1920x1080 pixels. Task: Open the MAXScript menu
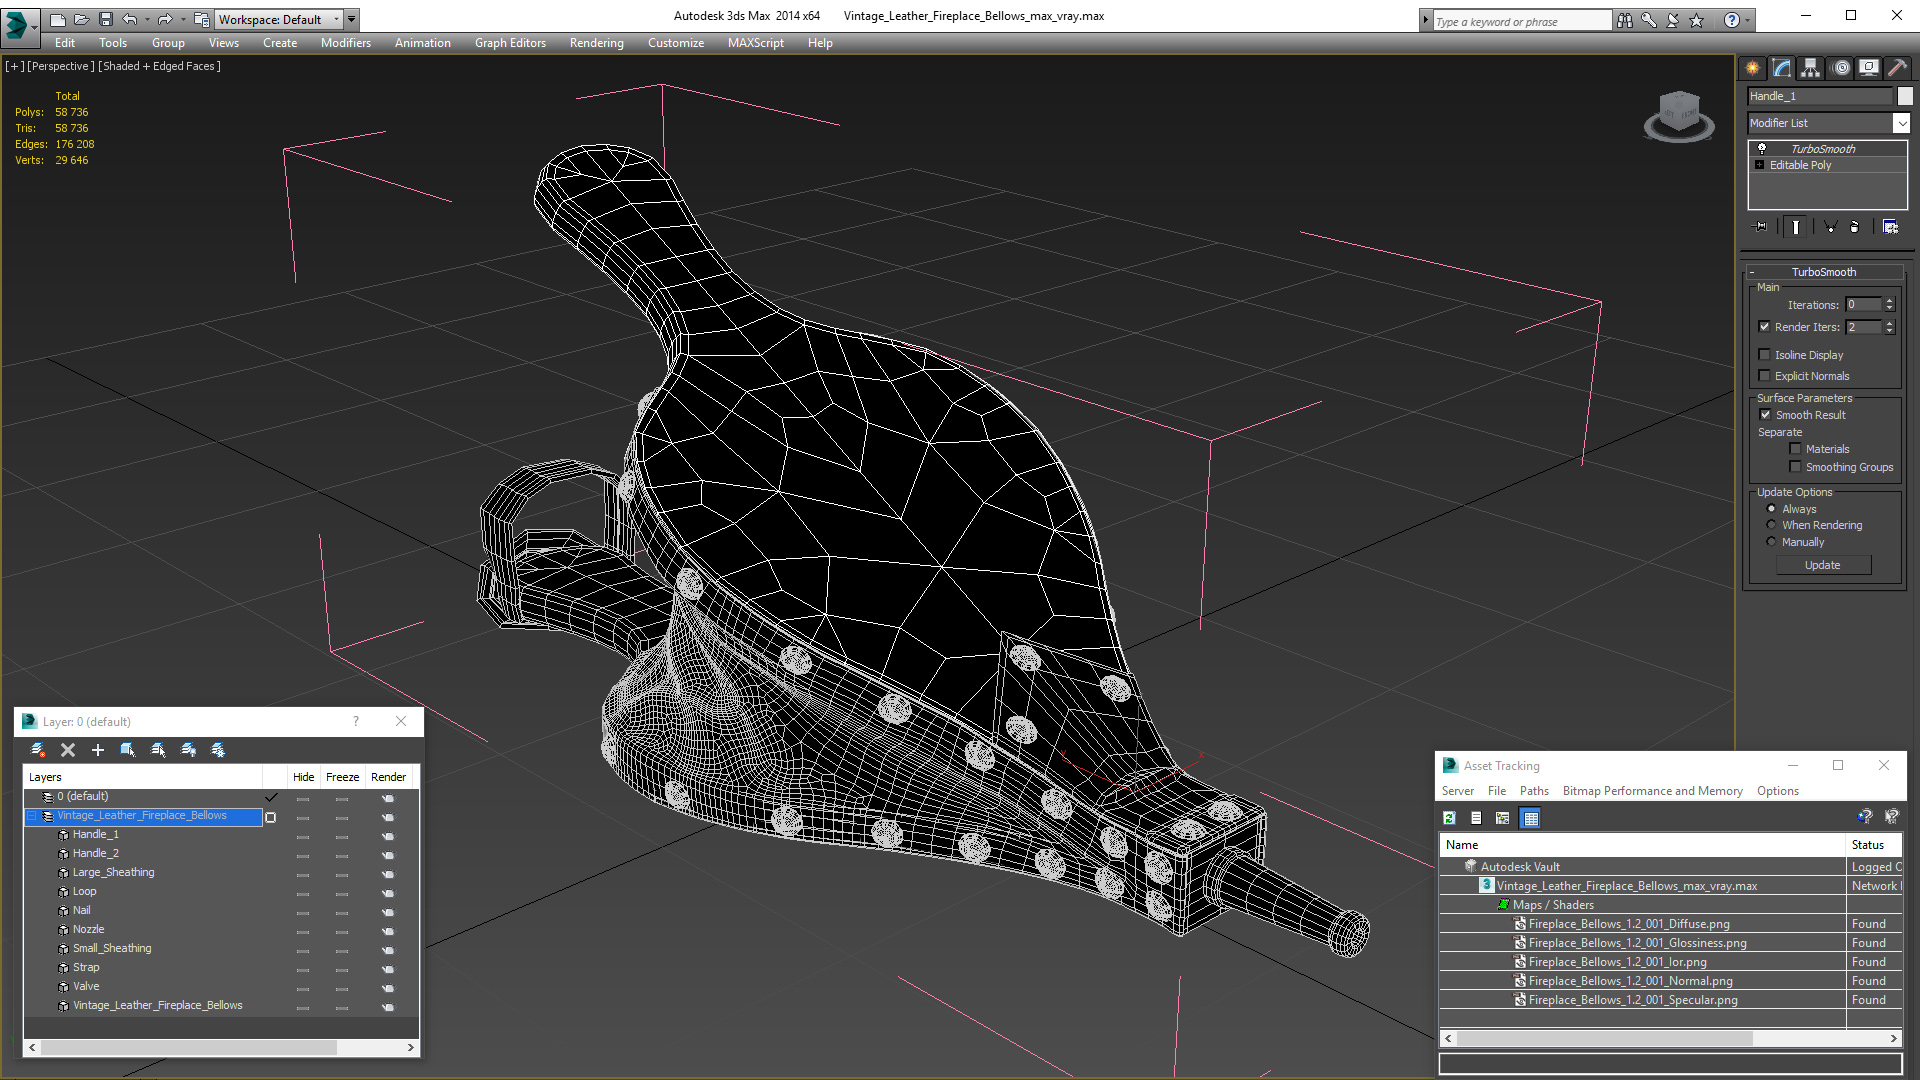(x=756, y=43)
